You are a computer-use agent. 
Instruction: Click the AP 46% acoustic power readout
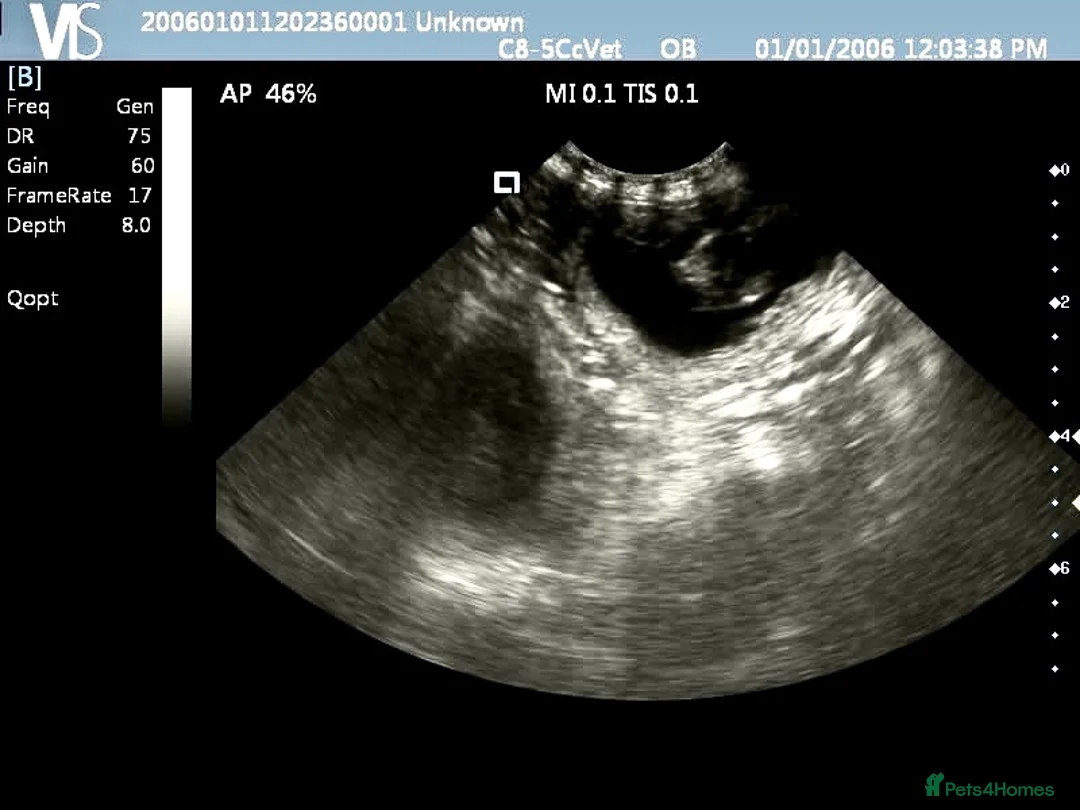[268, 95]
